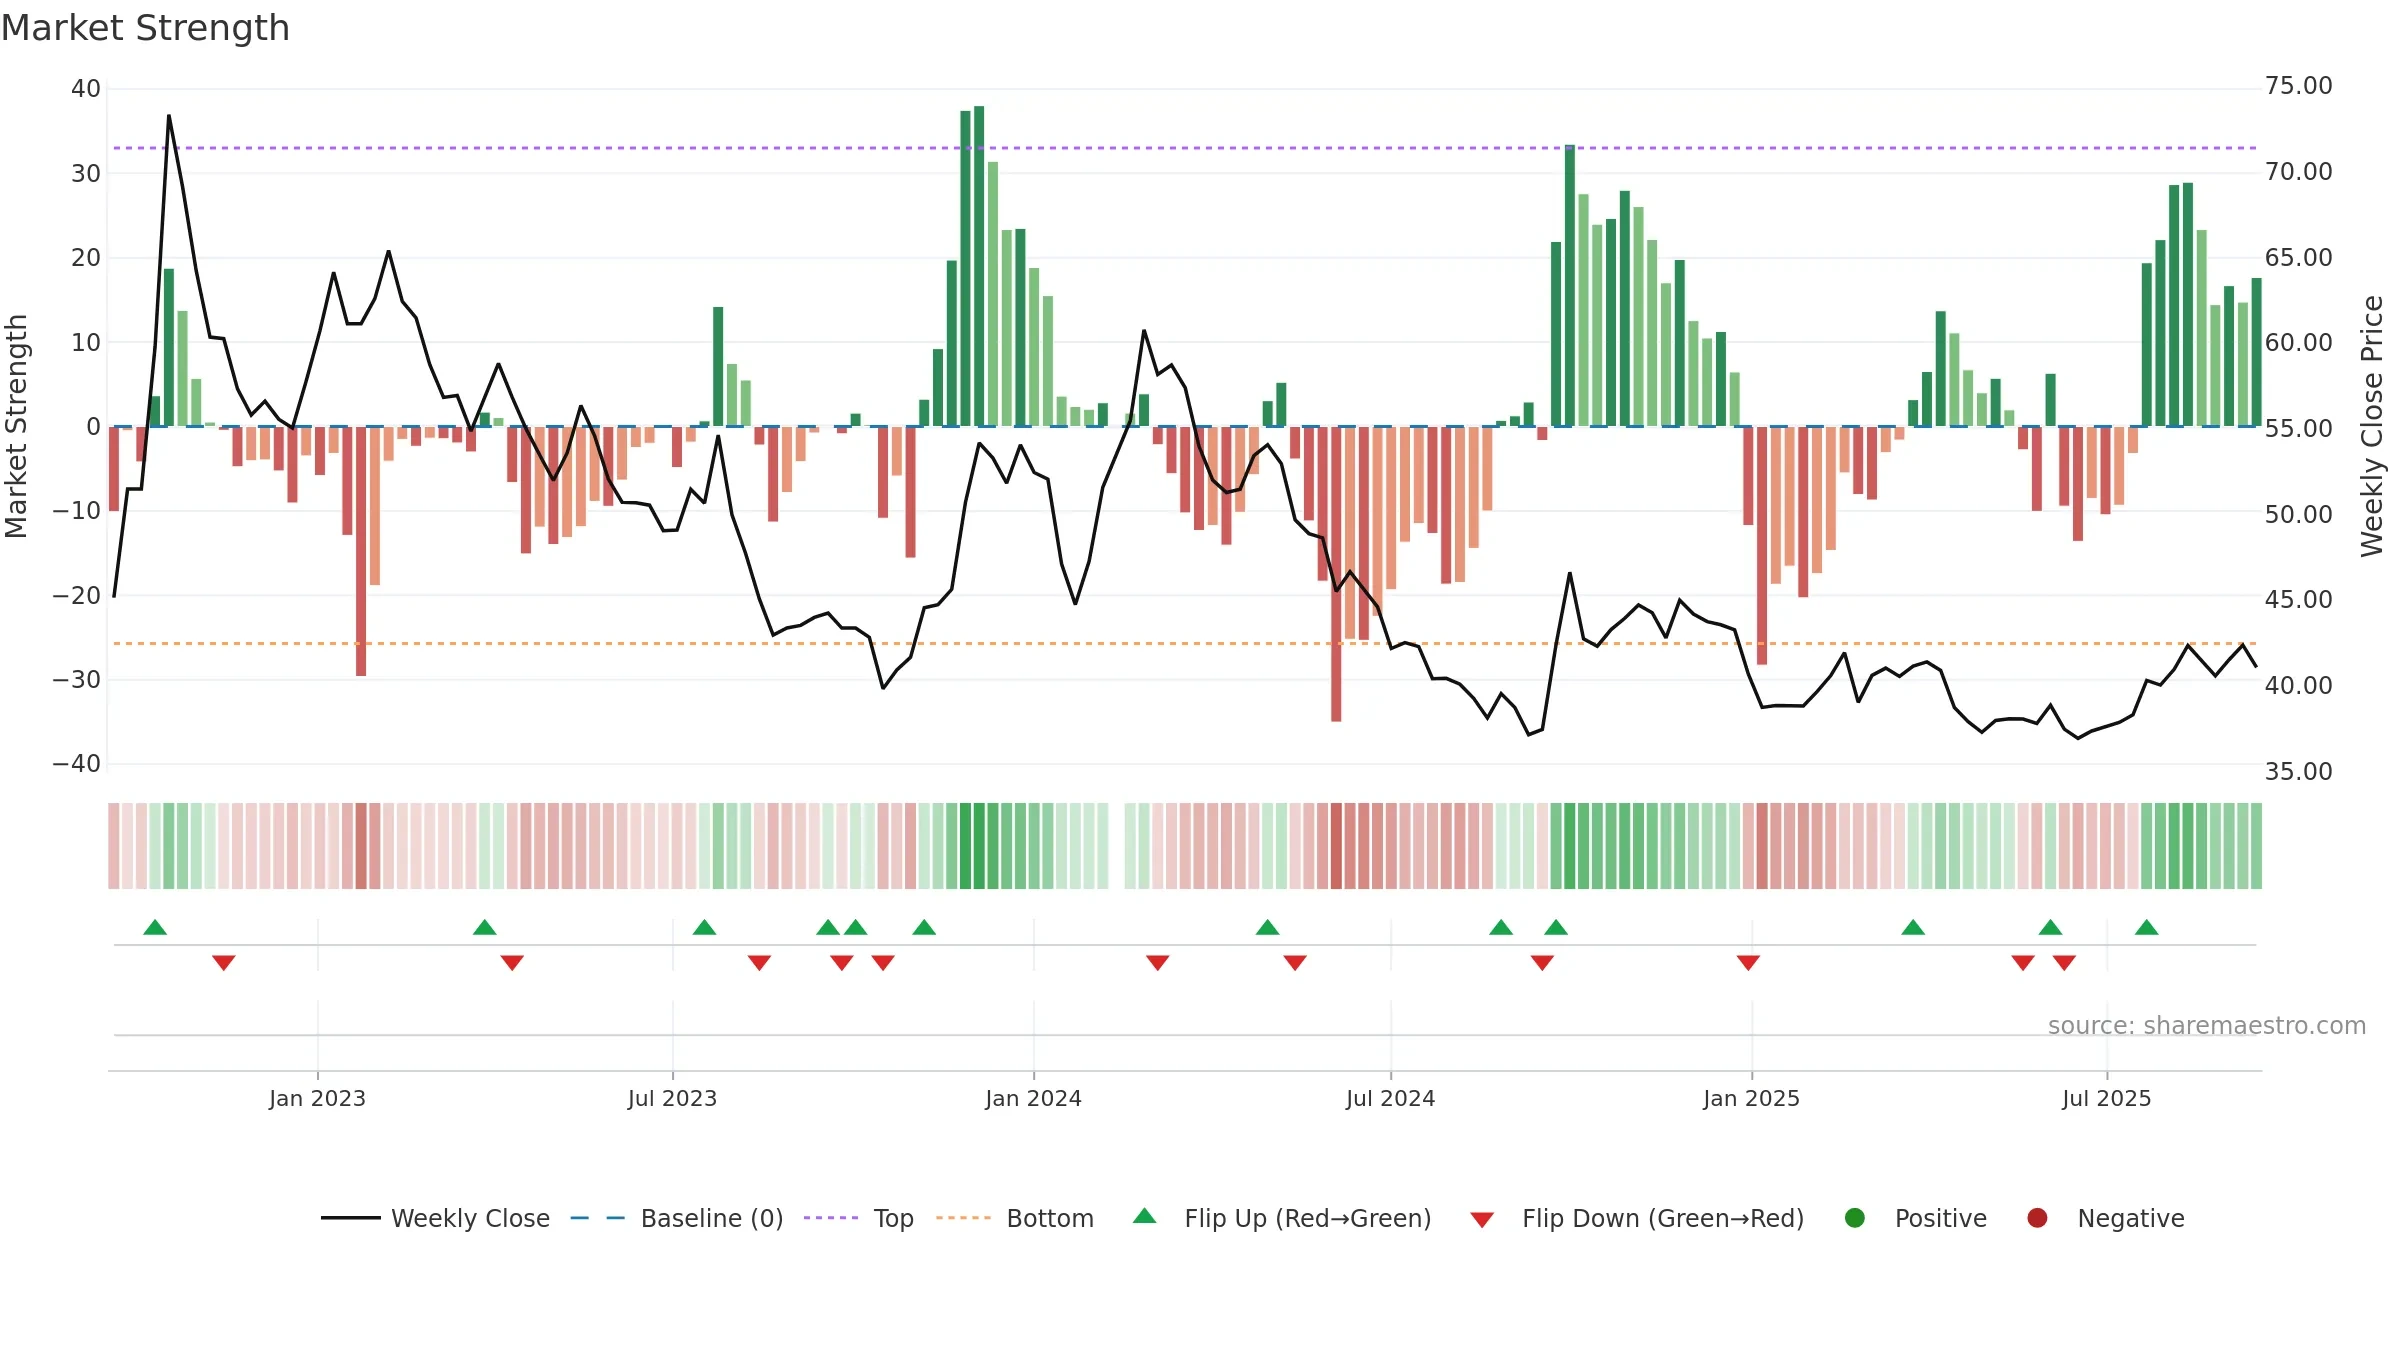Click the Jan 2025 axis label
2400x1350 pixels.
point(1751,1098)
